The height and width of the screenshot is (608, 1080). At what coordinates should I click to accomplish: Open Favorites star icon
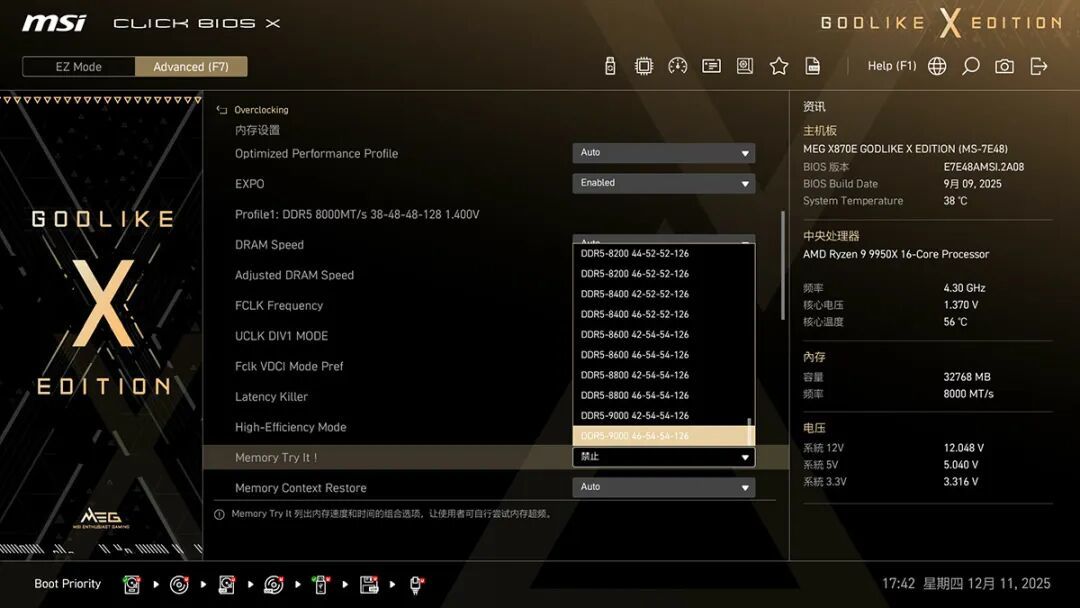pos(779,66)
